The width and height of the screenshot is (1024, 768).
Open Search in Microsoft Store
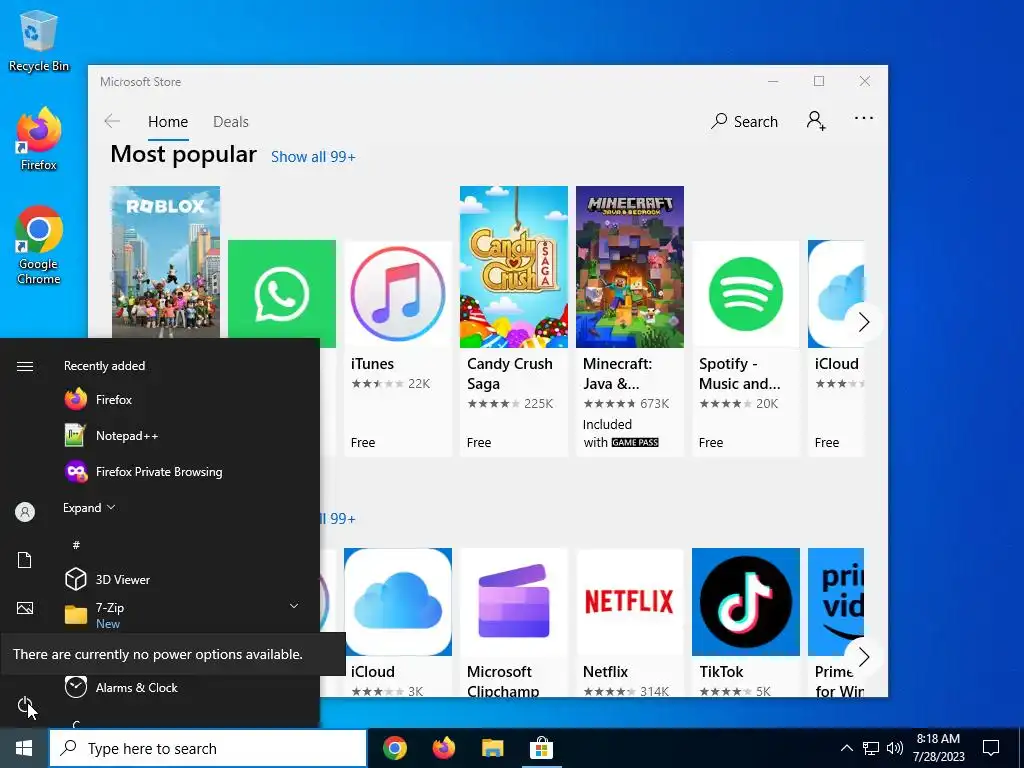pyautogui.click(x=744, y=121)
